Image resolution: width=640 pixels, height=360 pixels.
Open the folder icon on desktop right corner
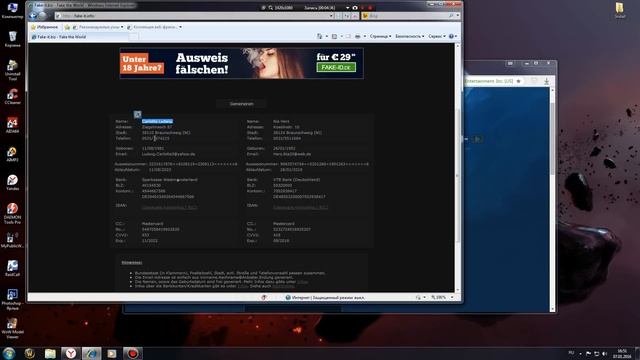click(x=620, y=10)
